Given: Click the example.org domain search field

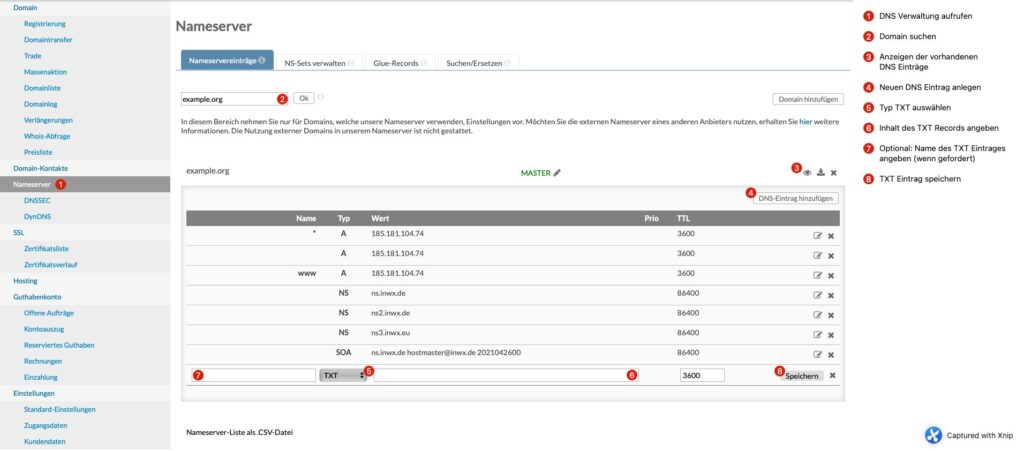Looking at the screenshot, I should pos(227,99).
